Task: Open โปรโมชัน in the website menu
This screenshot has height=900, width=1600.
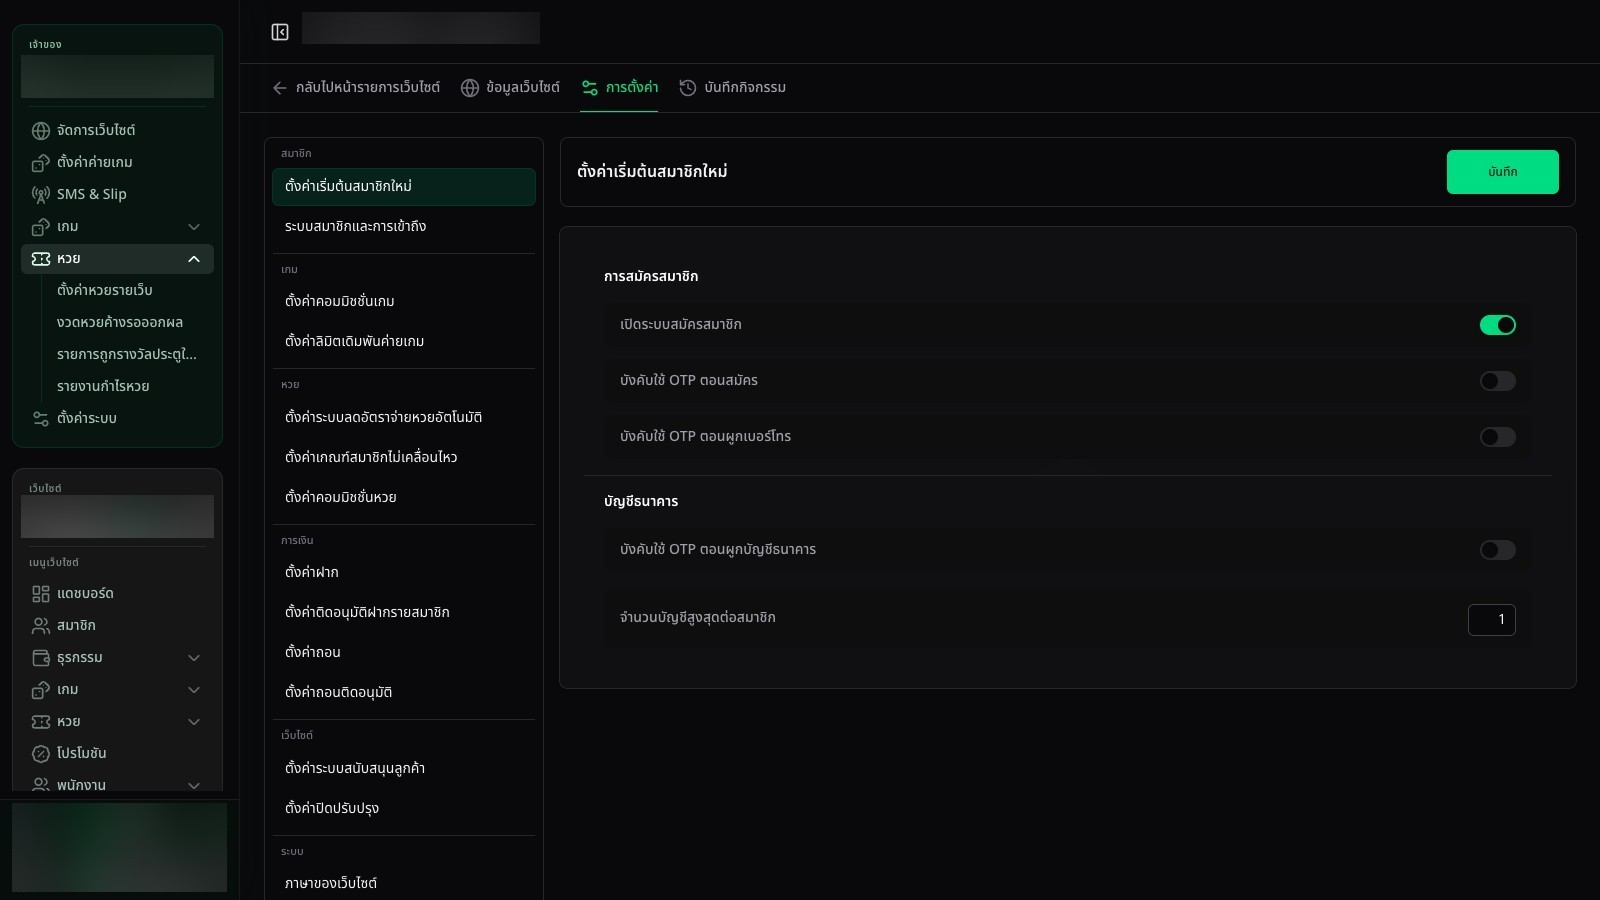Action: coord(117,754)
